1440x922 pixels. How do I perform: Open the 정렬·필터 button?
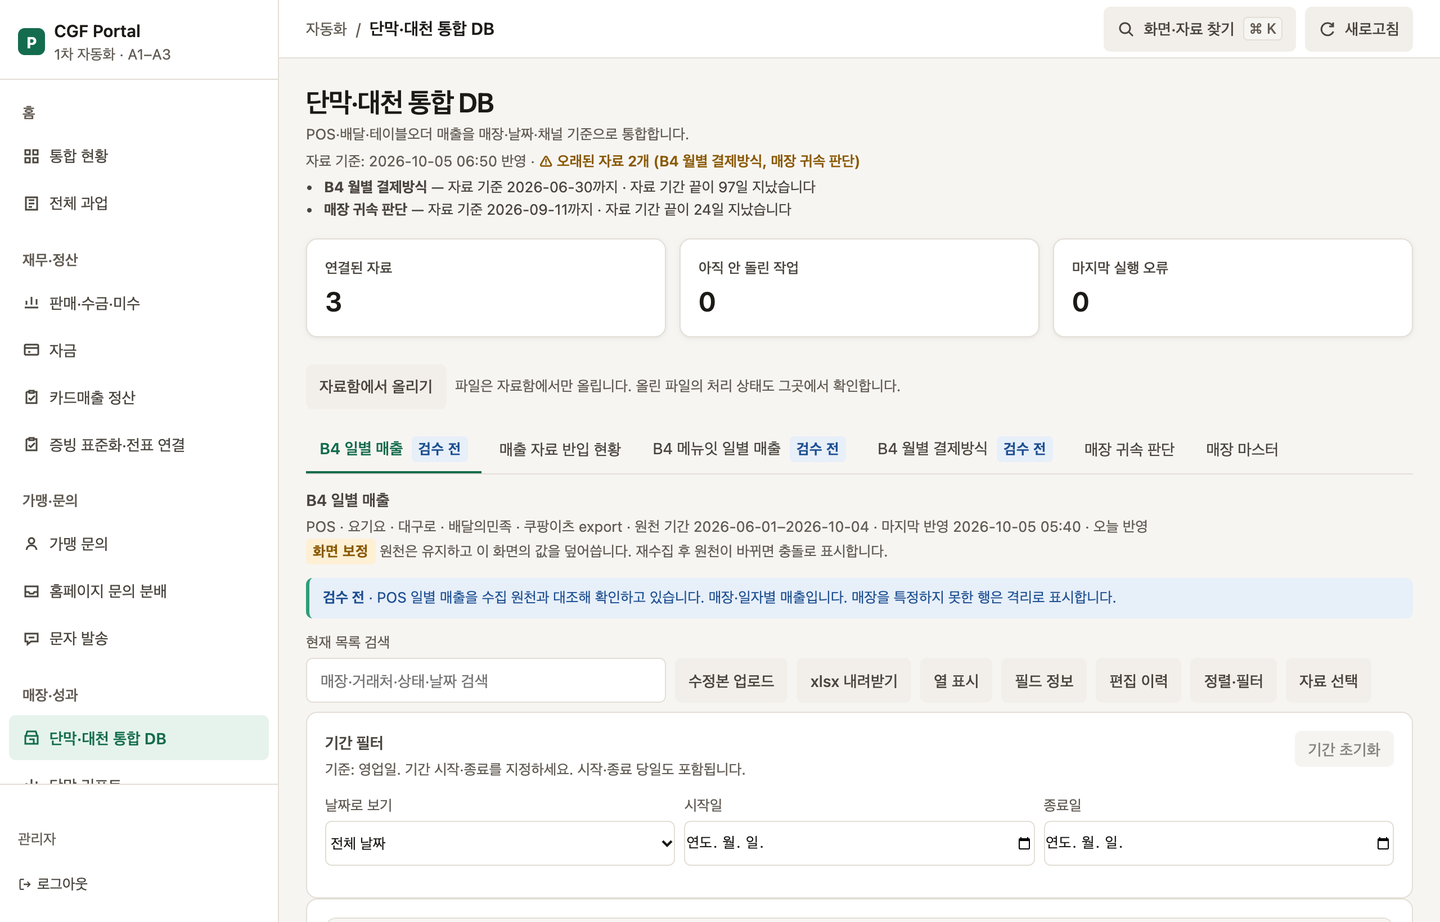click(1234, 681)
